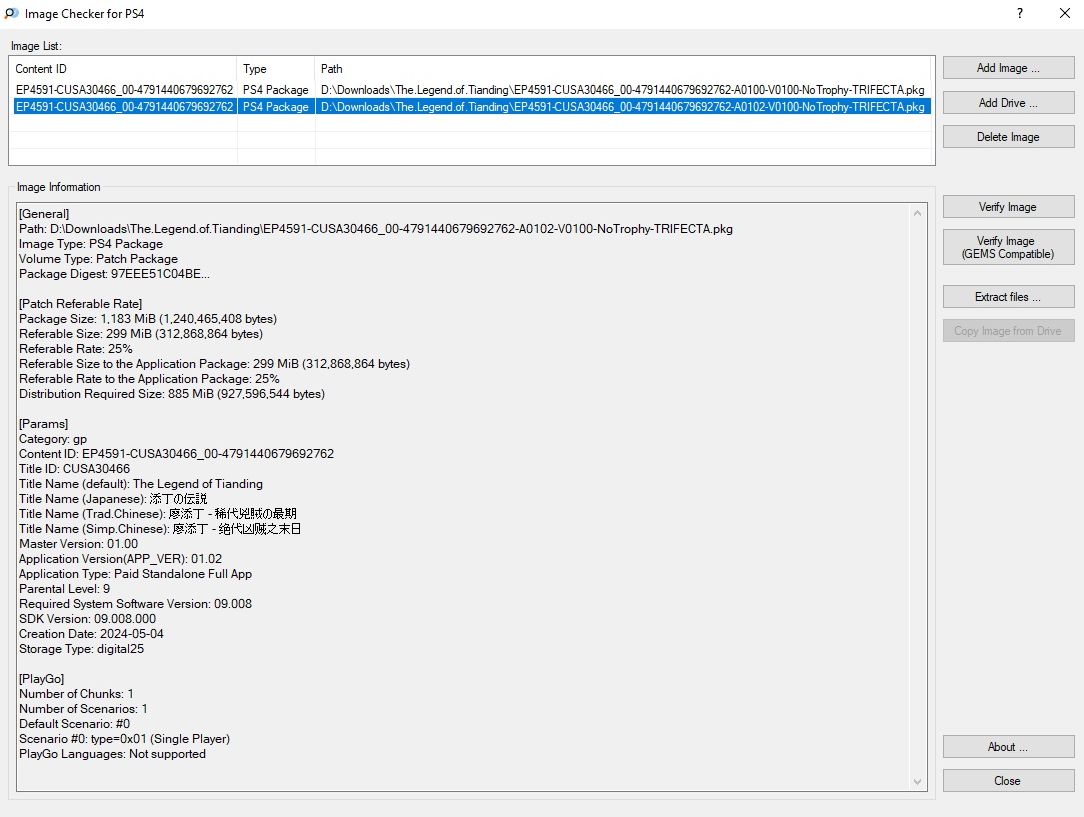Click Referable Size to the Application Package line

(214, 364)
